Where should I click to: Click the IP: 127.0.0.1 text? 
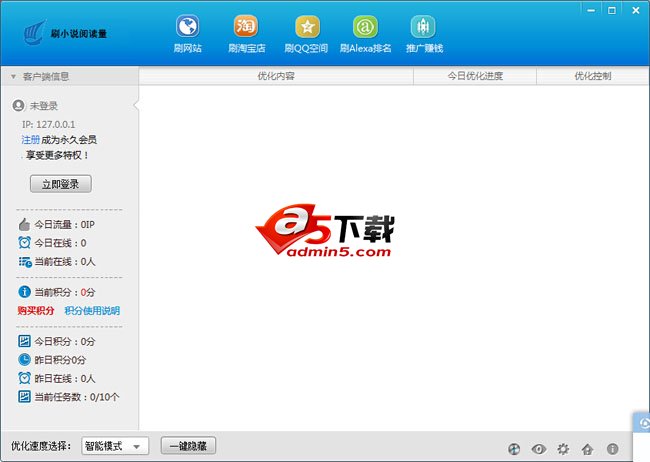49,124
